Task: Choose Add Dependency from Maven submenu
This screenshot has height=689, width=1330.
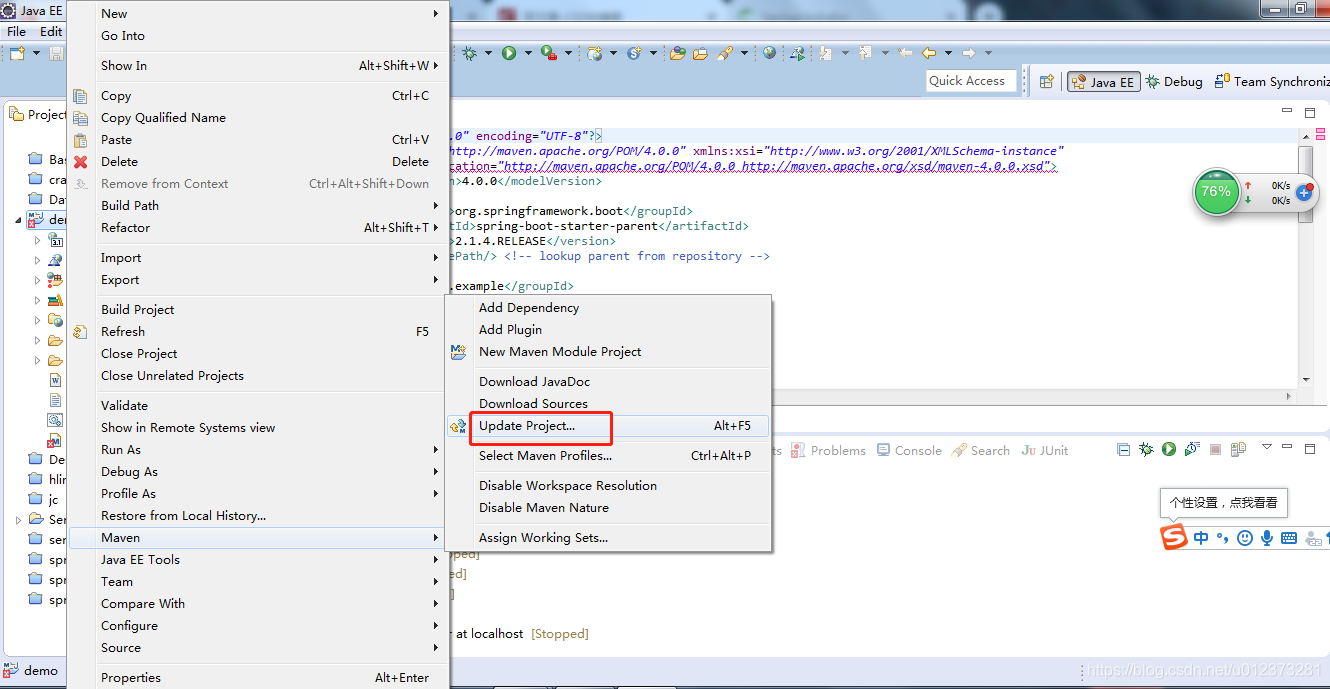Action: [x=529, y=308]
